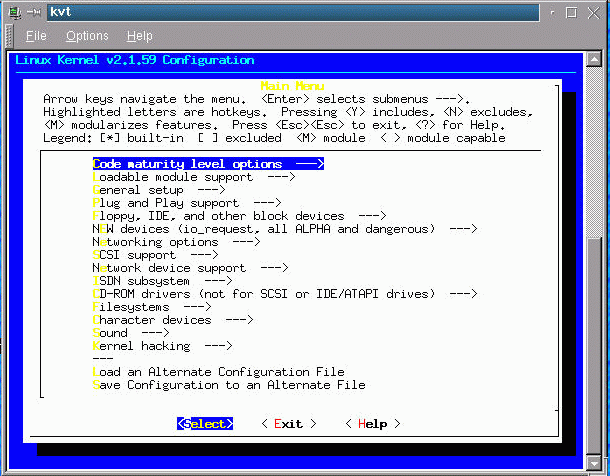The width and height of the screenshot is (610, 476).
Task: Close the kvt window
Action: pos(594,12)
